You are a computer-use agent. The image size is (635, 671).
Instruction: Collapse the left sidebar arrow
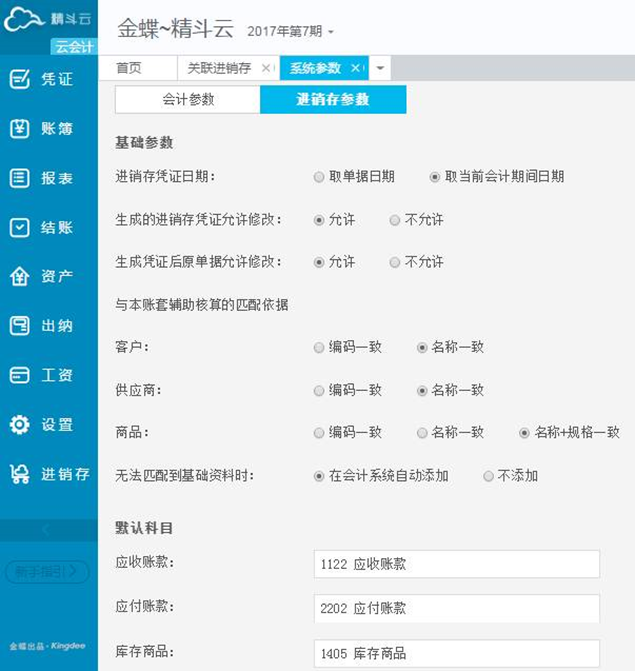[x=46, y=530]
